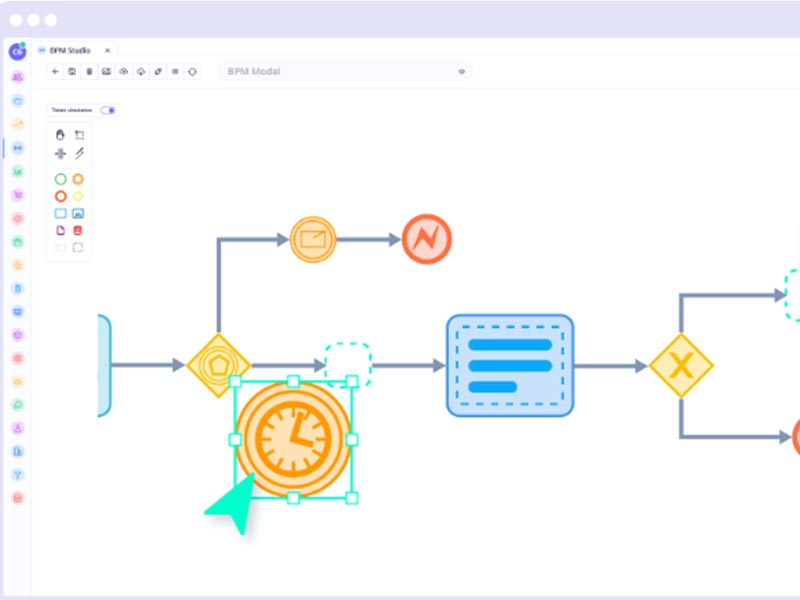Click the trash delete toolbar icon
The image size is (800, 600).
[89, 71]
